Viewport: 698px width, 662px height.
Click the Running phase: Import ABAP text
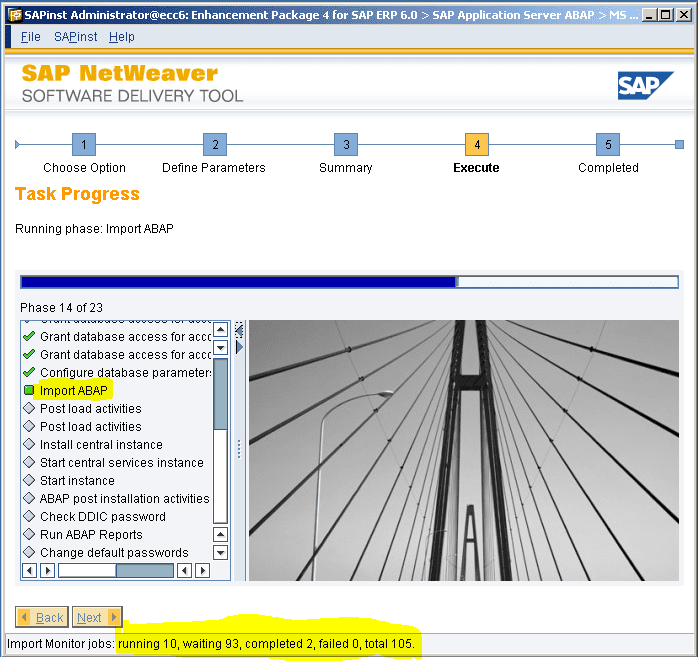(94, 228)
